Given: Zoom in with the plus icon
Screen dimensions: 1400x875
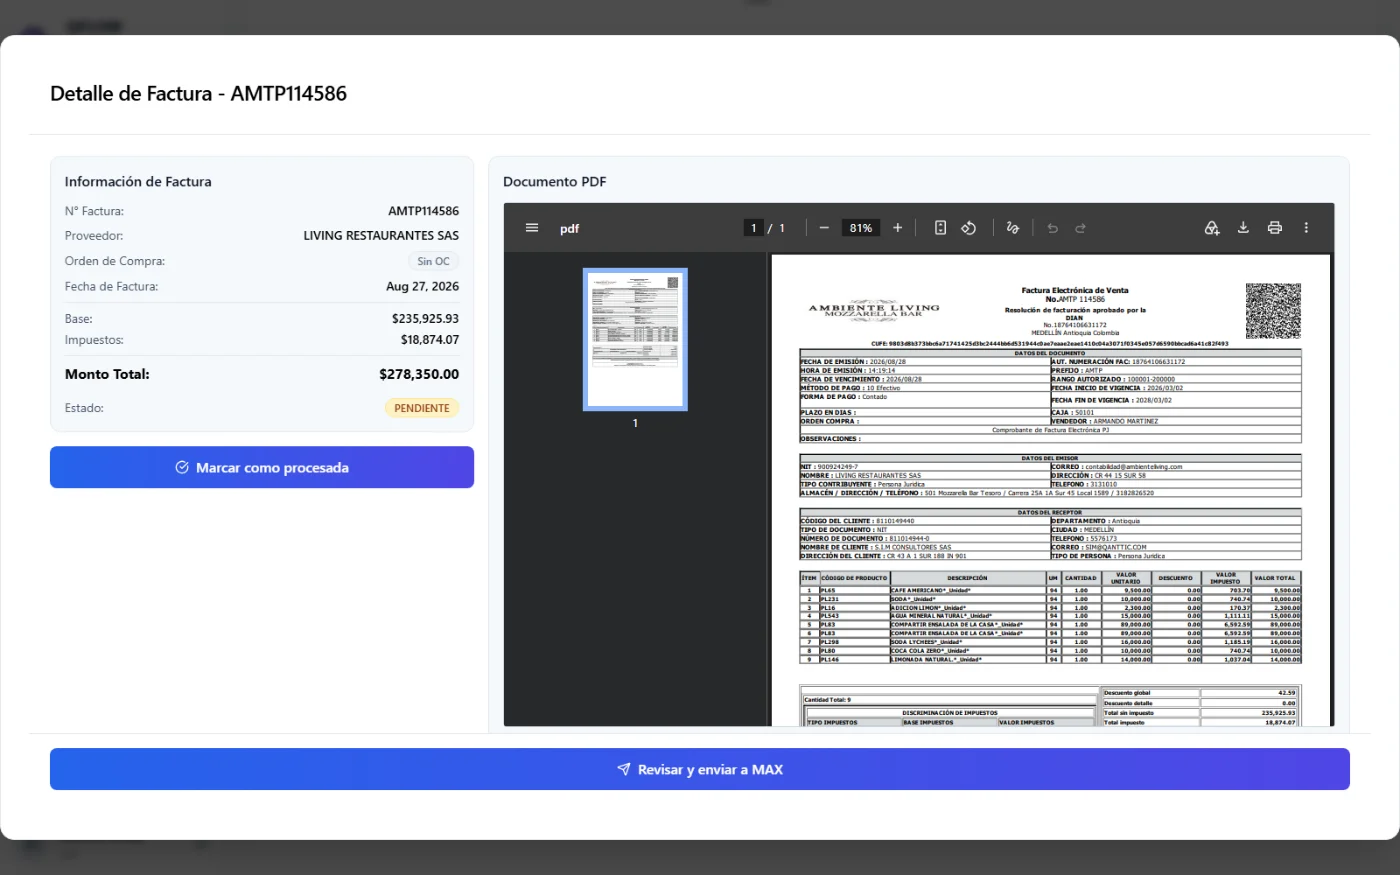Looking at the screenshot, I should tap(897, 228).
